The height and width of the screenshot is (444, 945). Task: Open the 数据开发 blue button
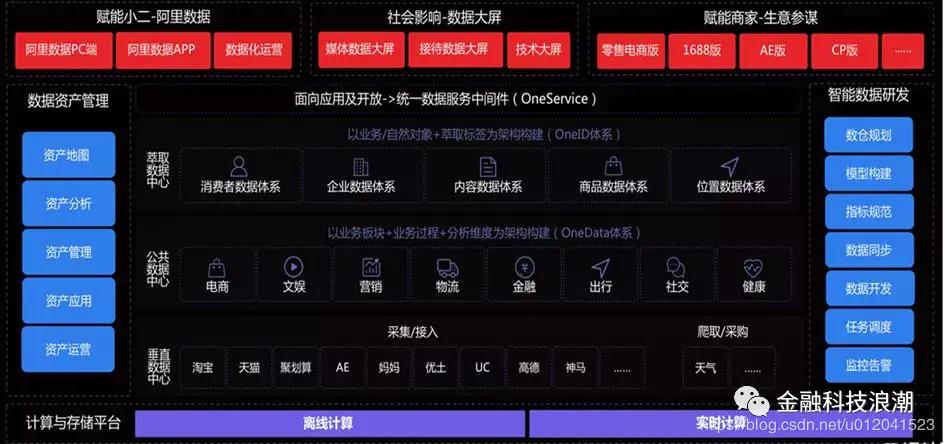(x=868, y=289)
